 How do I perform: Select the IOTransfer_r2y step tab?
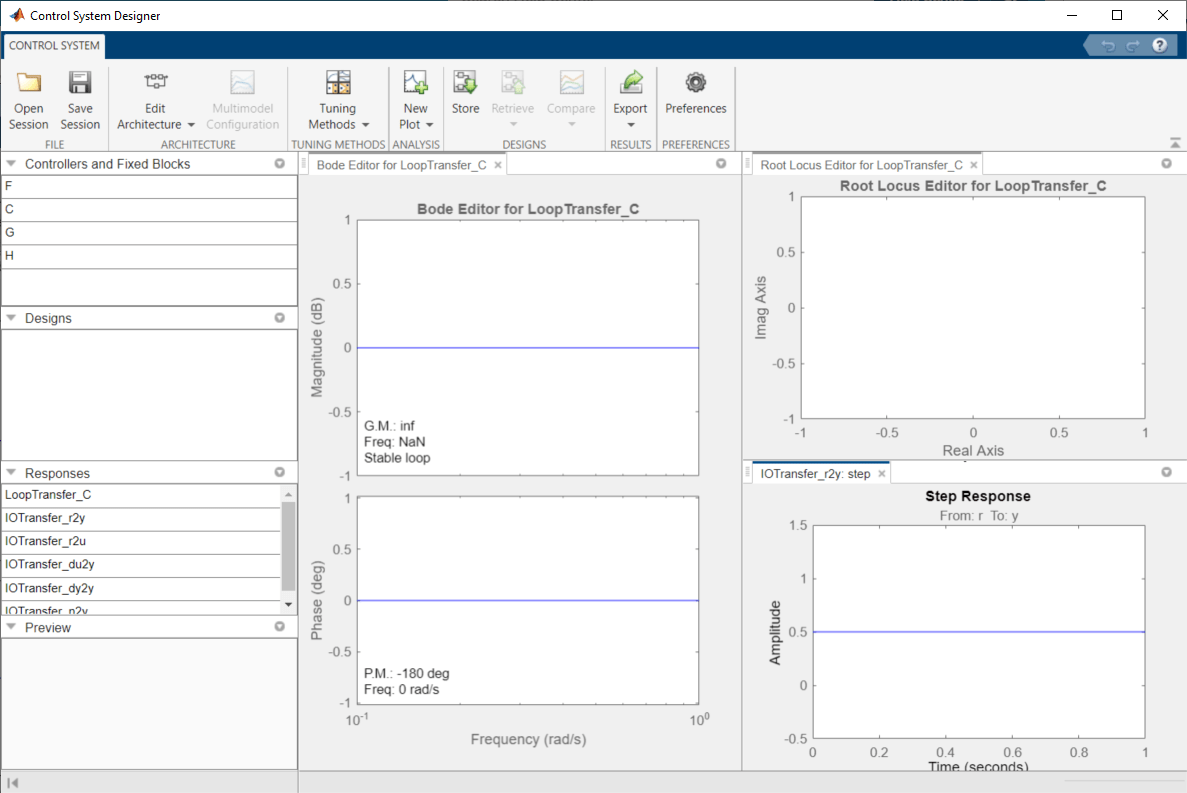[x=815, y=473]
